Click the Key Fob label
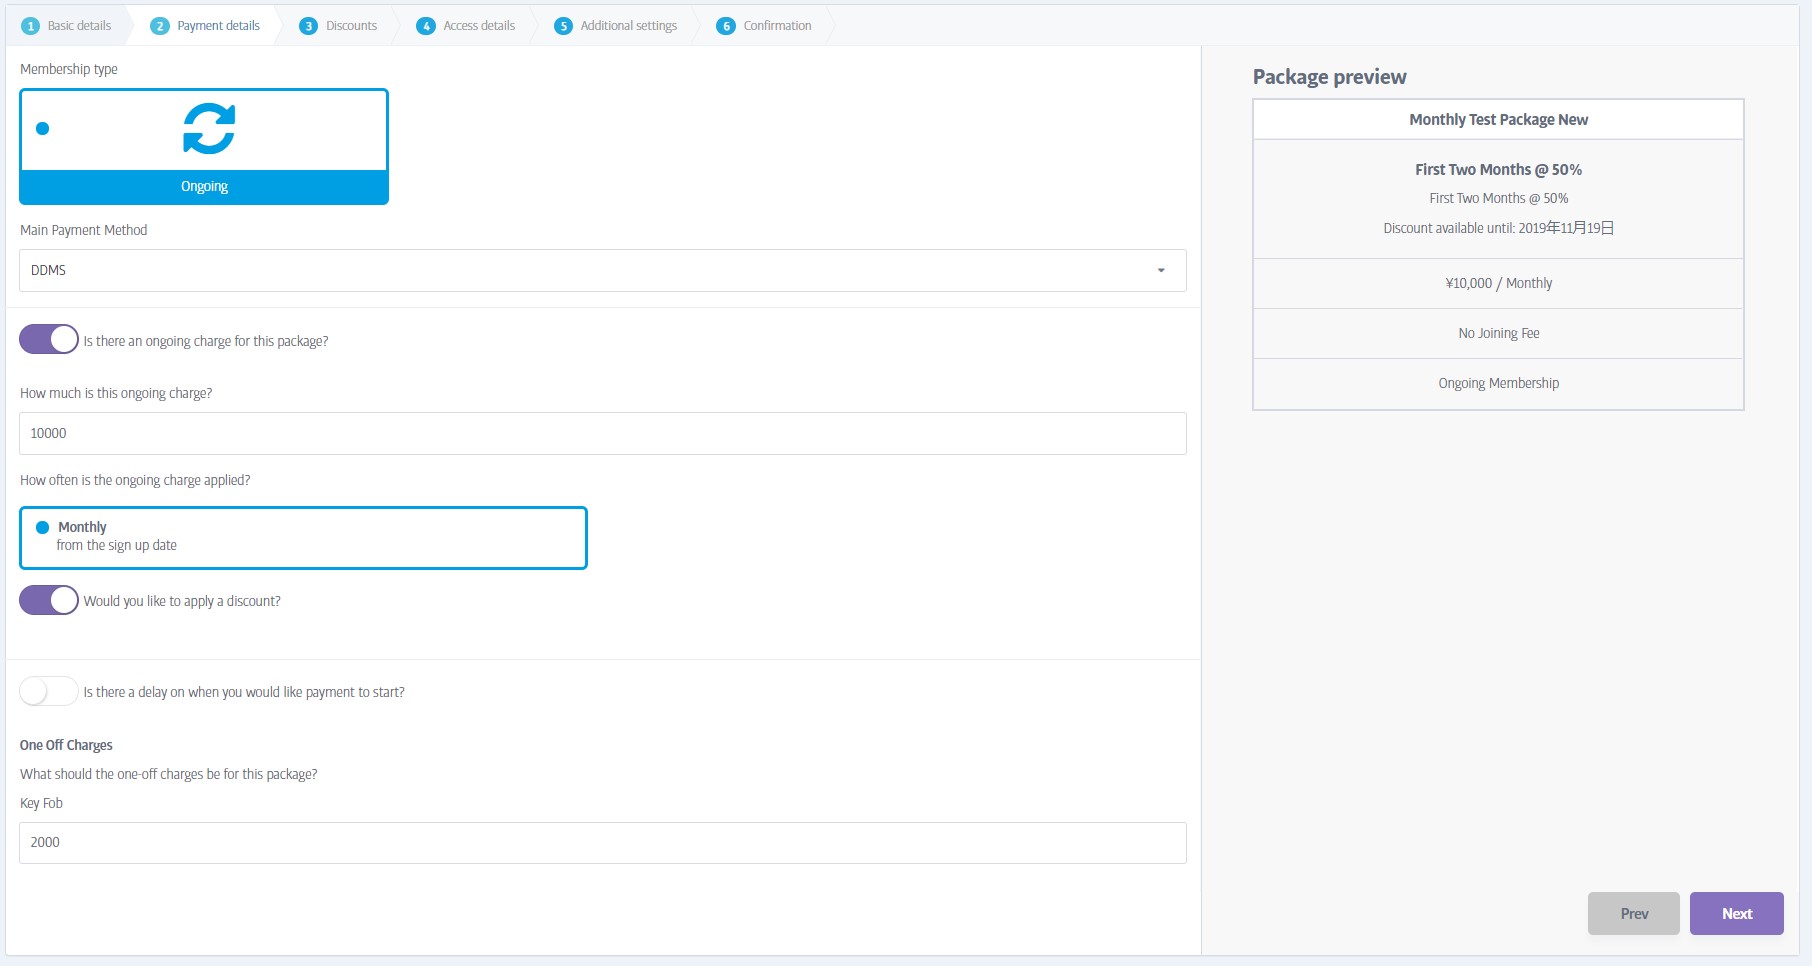1812x966 pixels. 41,803
